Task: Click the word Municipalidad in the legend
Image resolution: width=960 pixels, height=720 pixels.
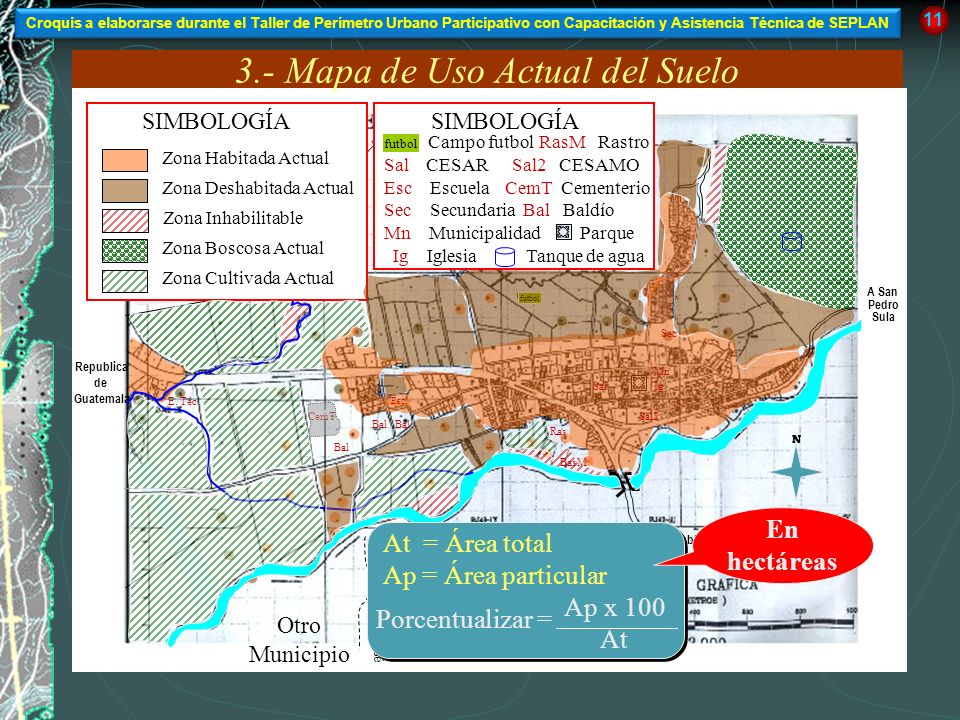Action: (484, 233)
